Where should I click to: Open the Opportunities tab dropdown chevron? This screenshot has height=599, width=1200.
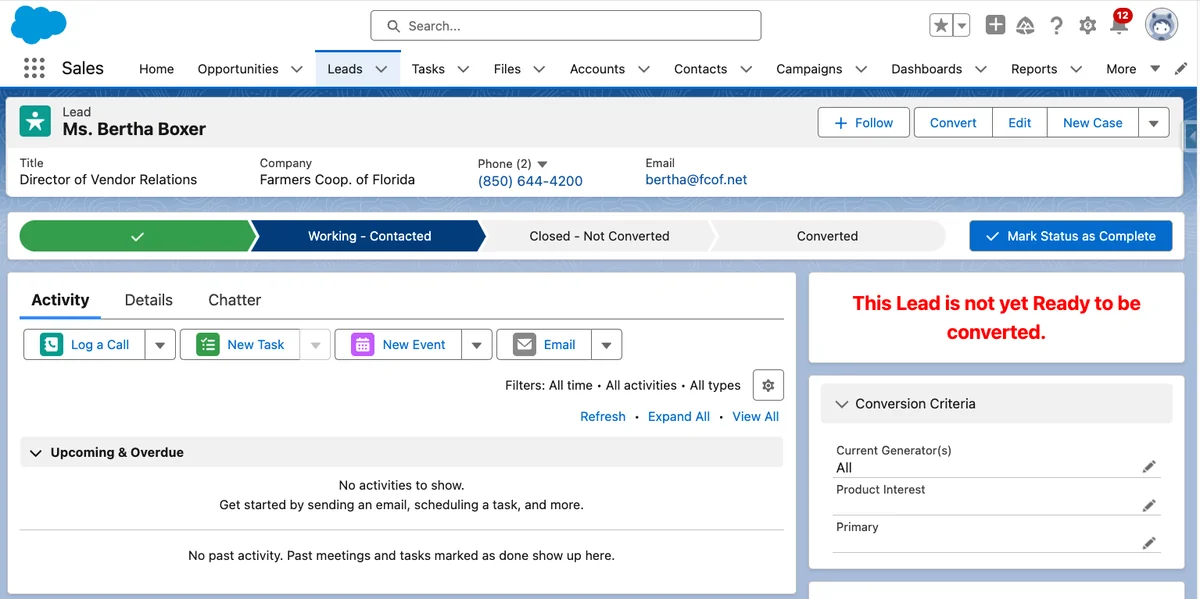(x=297, y=69)
